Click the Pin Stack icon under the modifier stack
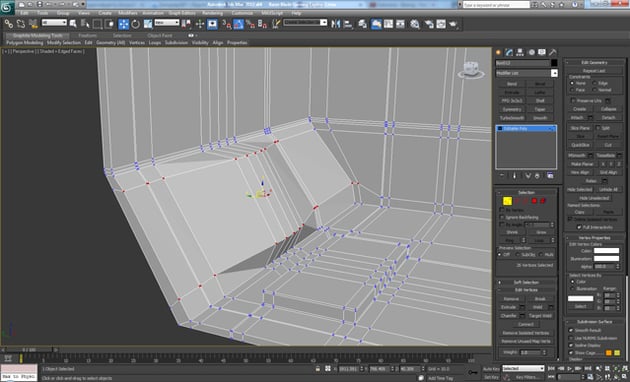 (x=502, y=176)
